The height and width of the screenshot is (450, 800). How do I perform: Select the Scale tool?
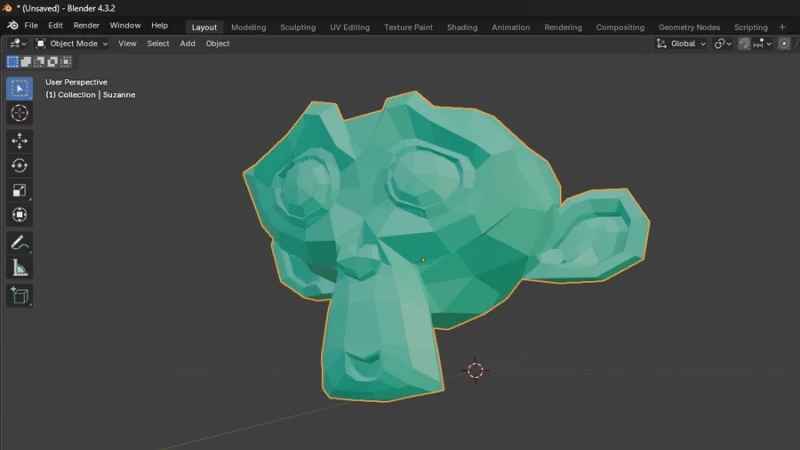coord(19,190)
